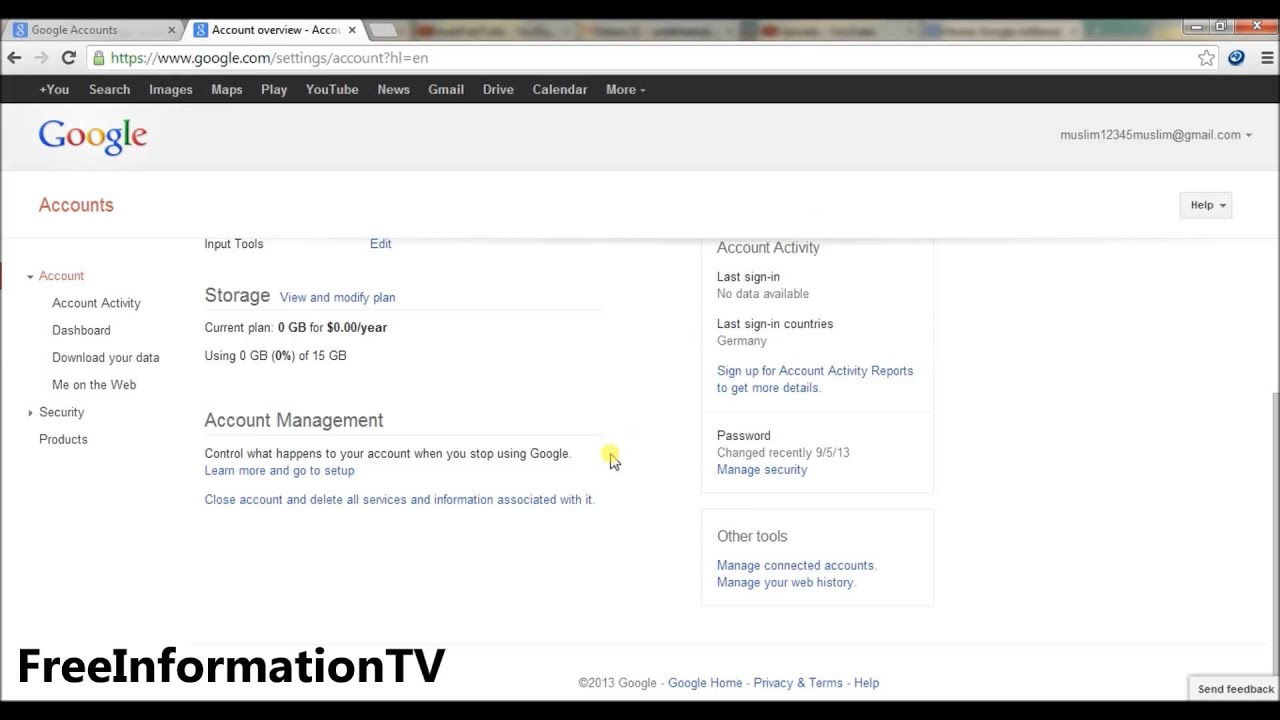Click the browser back arrow
Image resolution: width=1280 pixels, height=720 pixels.
click(14, 58)
